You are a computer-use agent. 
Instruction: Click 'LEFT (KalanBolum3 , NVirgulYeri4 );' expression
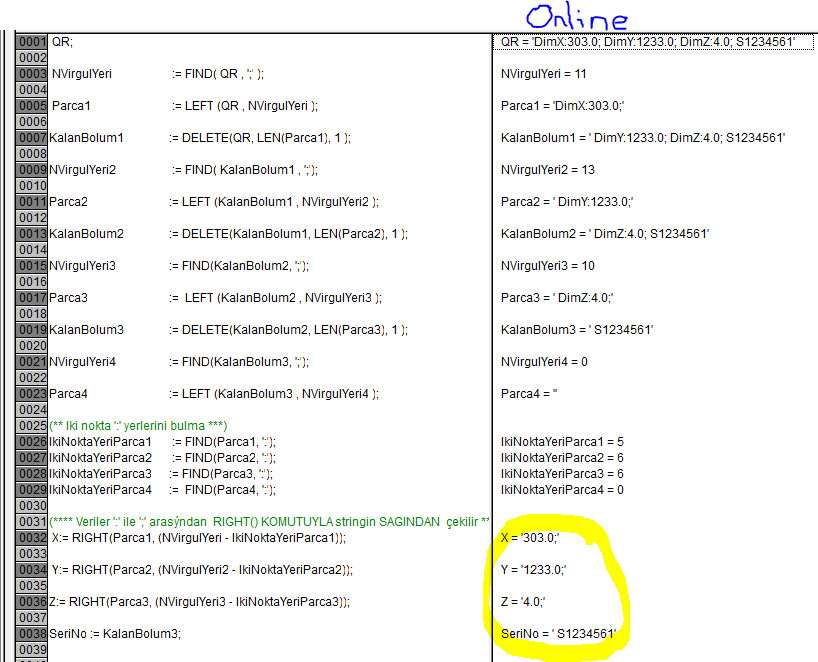(280, 394)
